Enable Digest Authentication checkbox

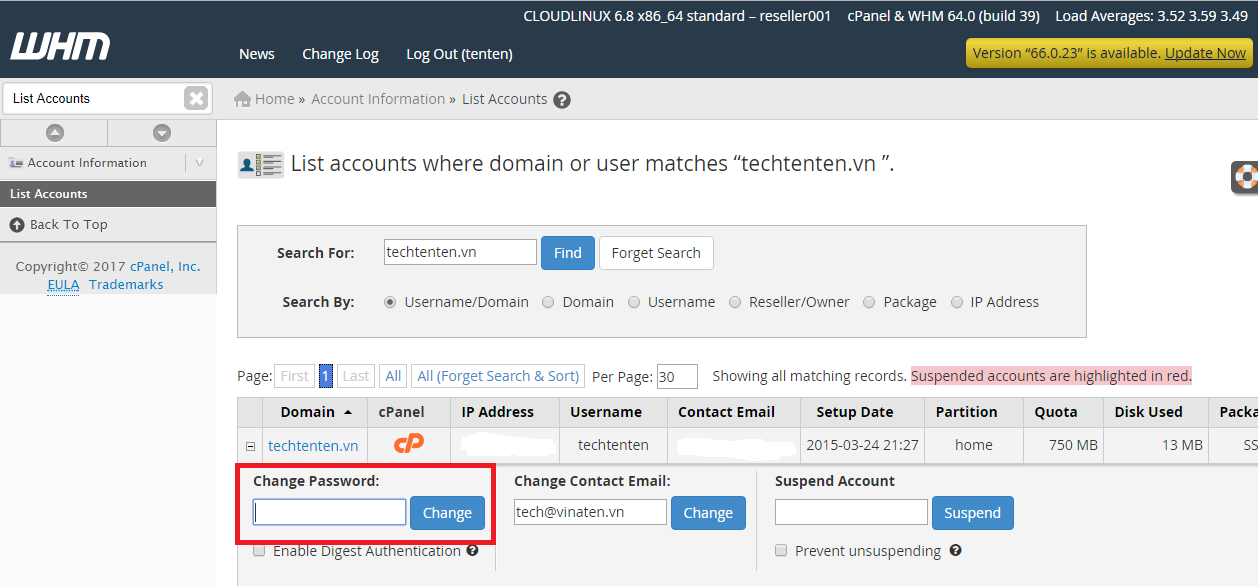coord(259,550)
